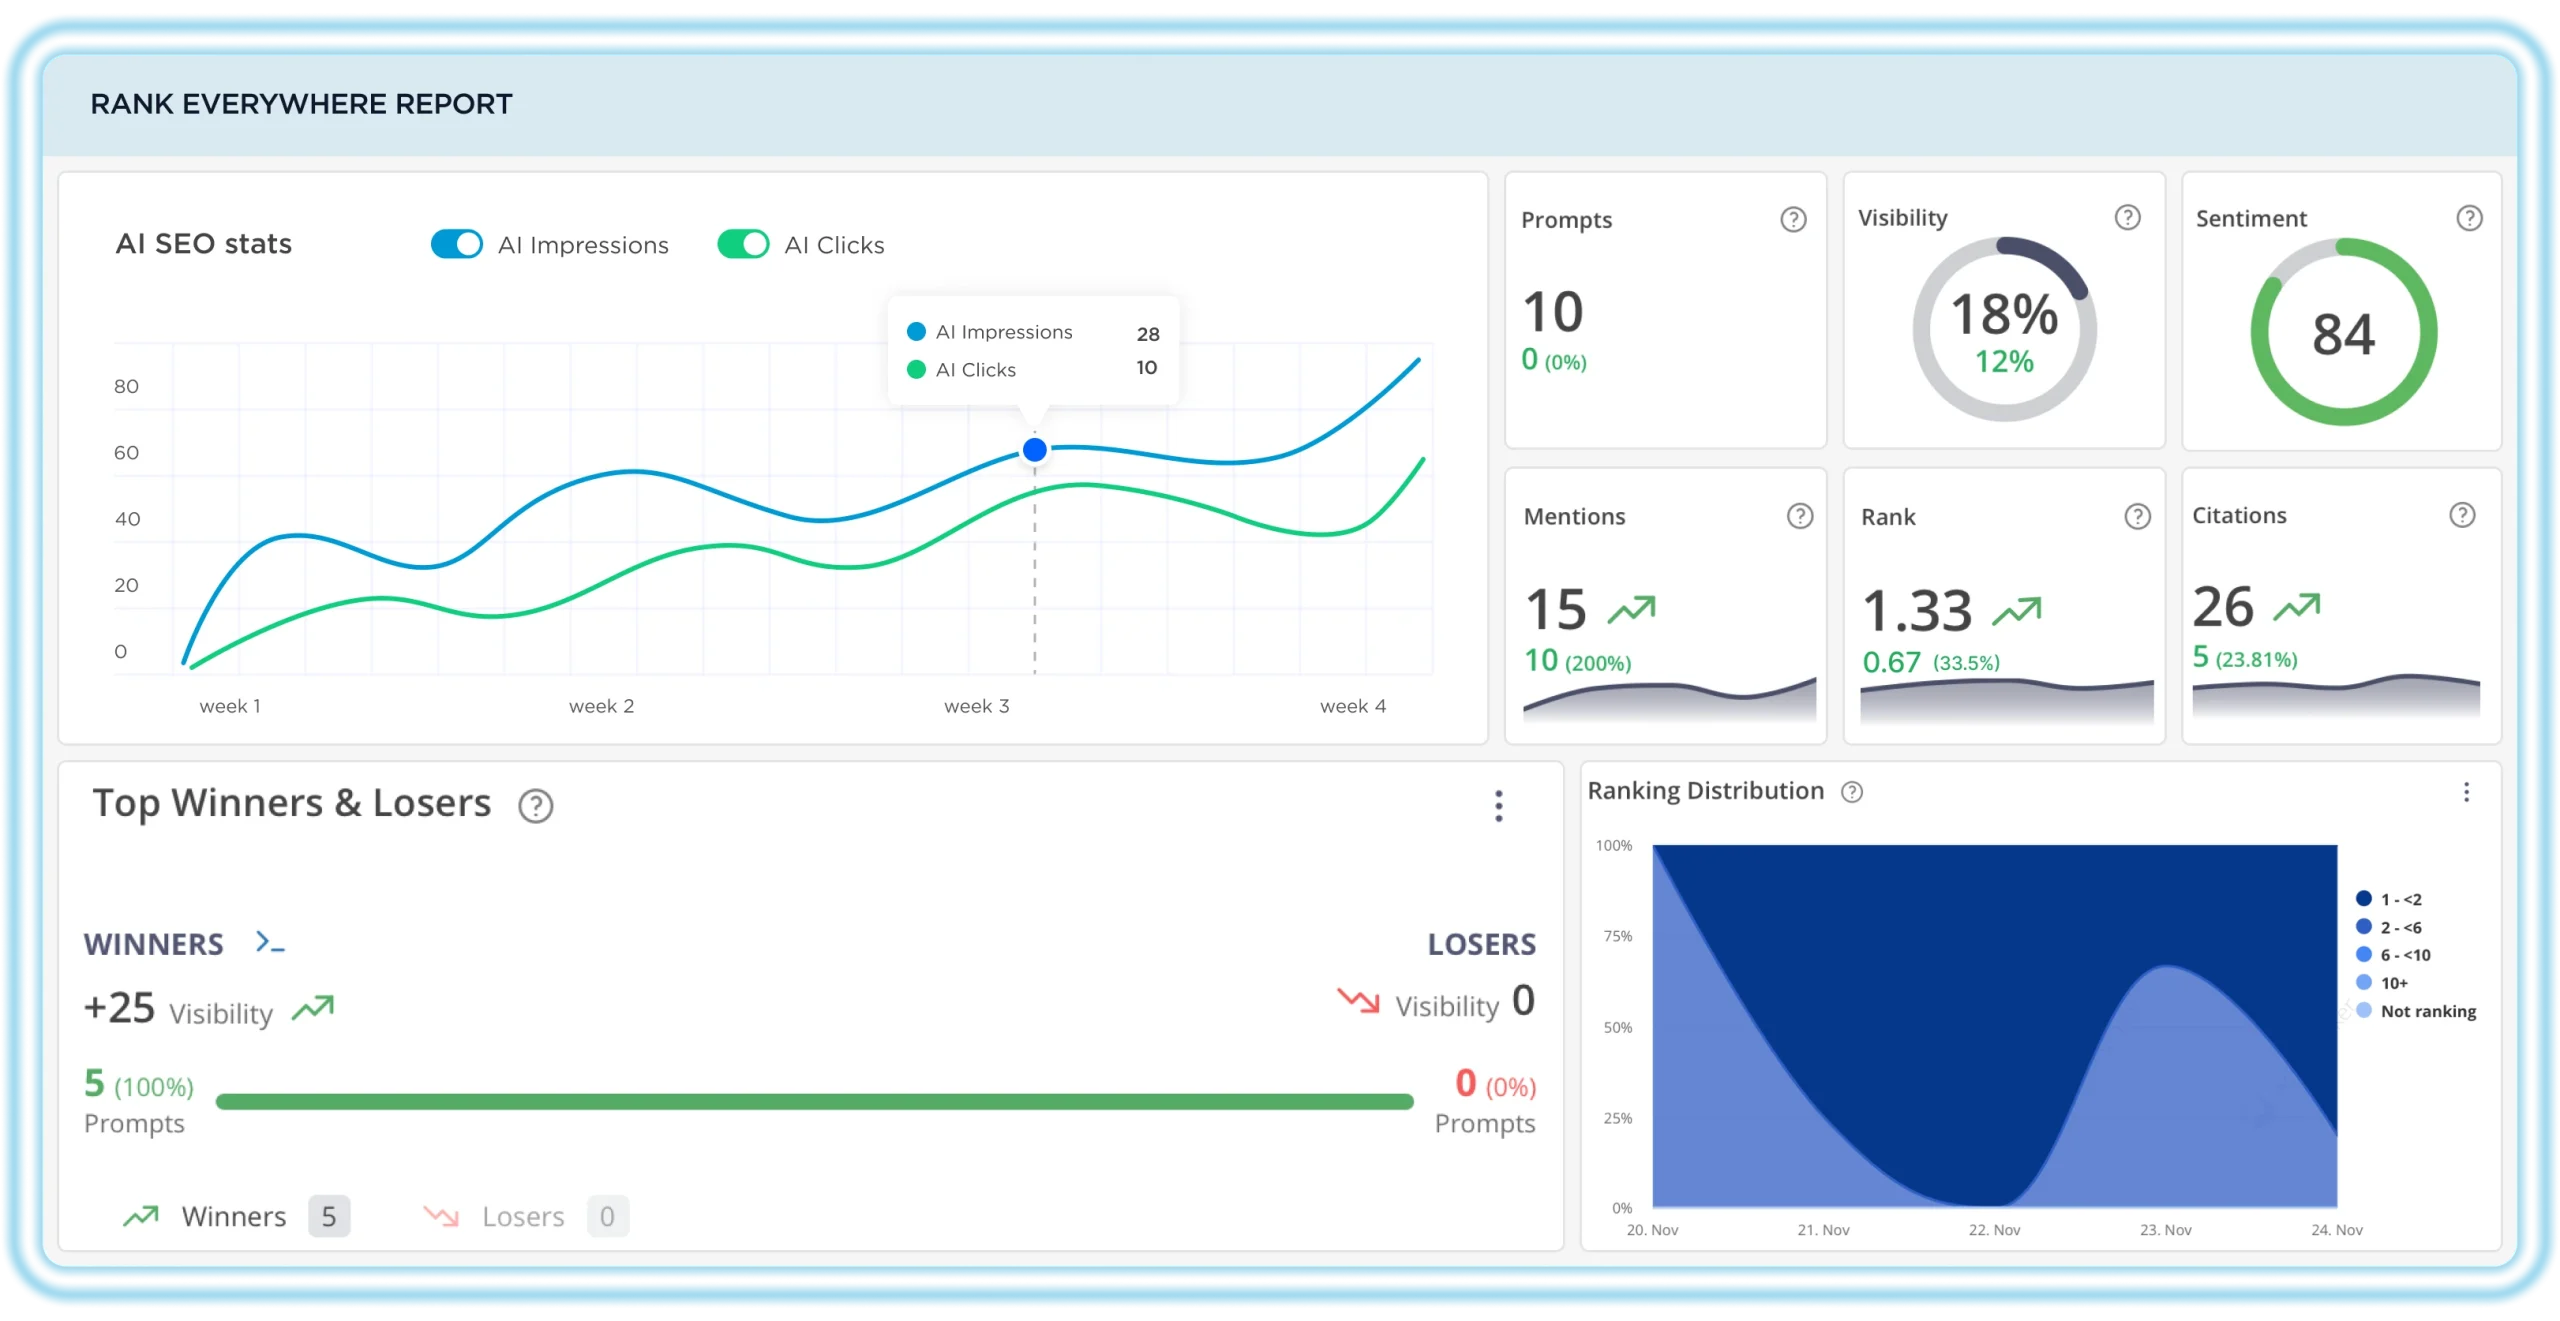Click the Citations help icon
Image resolution: width=2560 pixels, height=1321 pixels.
(2463, 514)
